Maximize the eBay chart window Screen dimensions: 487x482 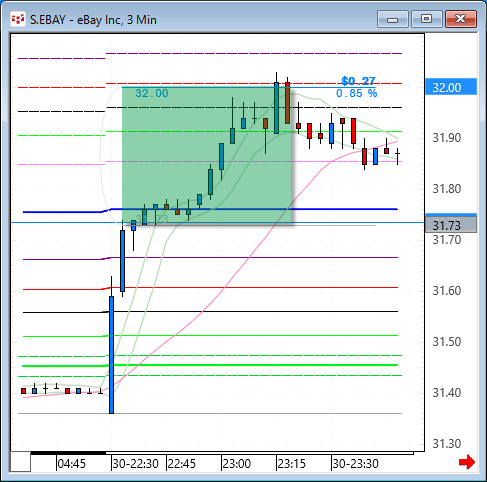(x=426, y=19)
